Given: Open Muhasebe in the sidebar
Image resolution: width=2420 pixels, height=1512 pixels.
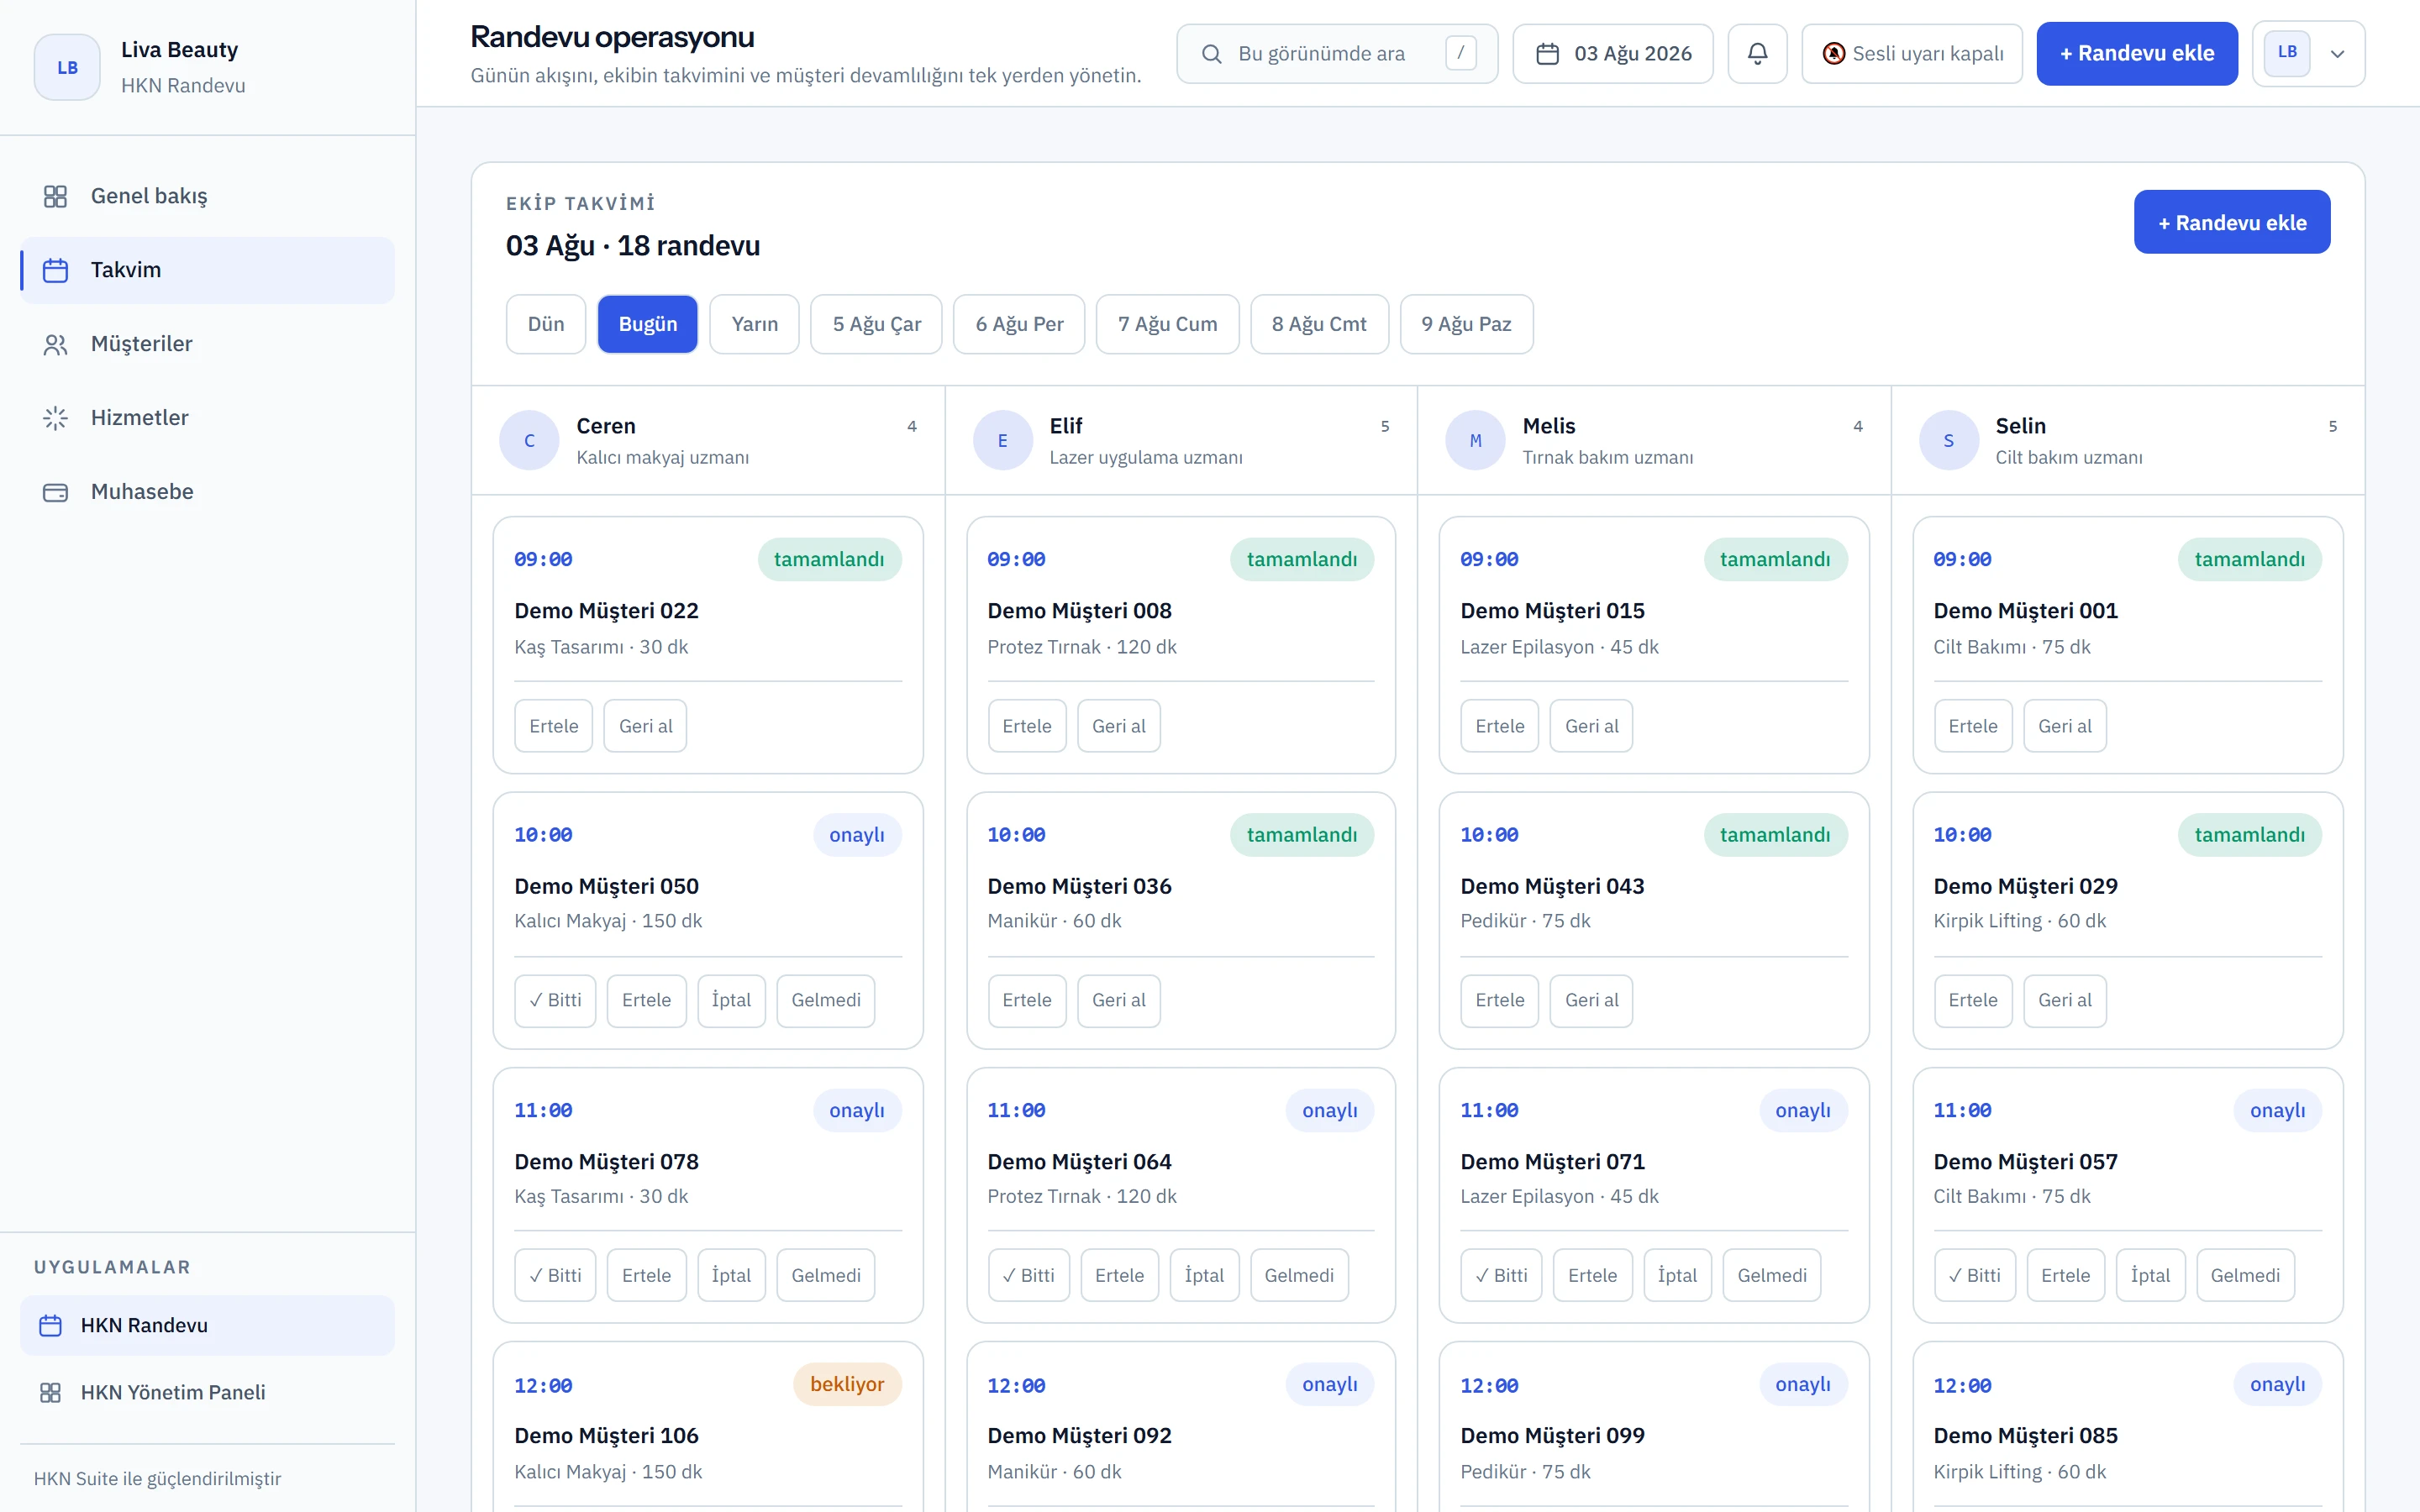Looking at the screenshot, I should [207, 492].
